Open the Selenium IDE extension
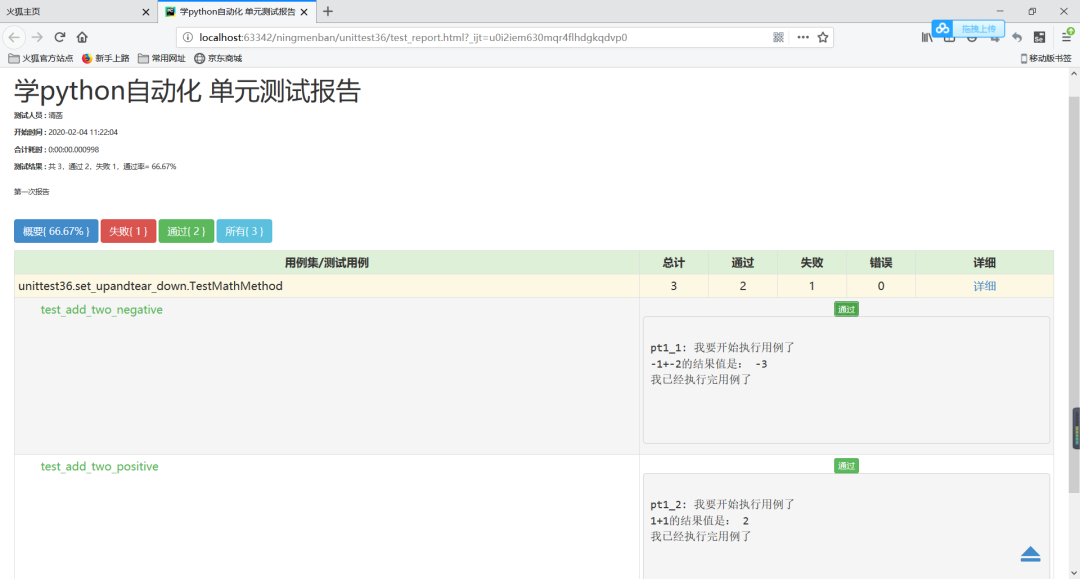 [1039, 37]
